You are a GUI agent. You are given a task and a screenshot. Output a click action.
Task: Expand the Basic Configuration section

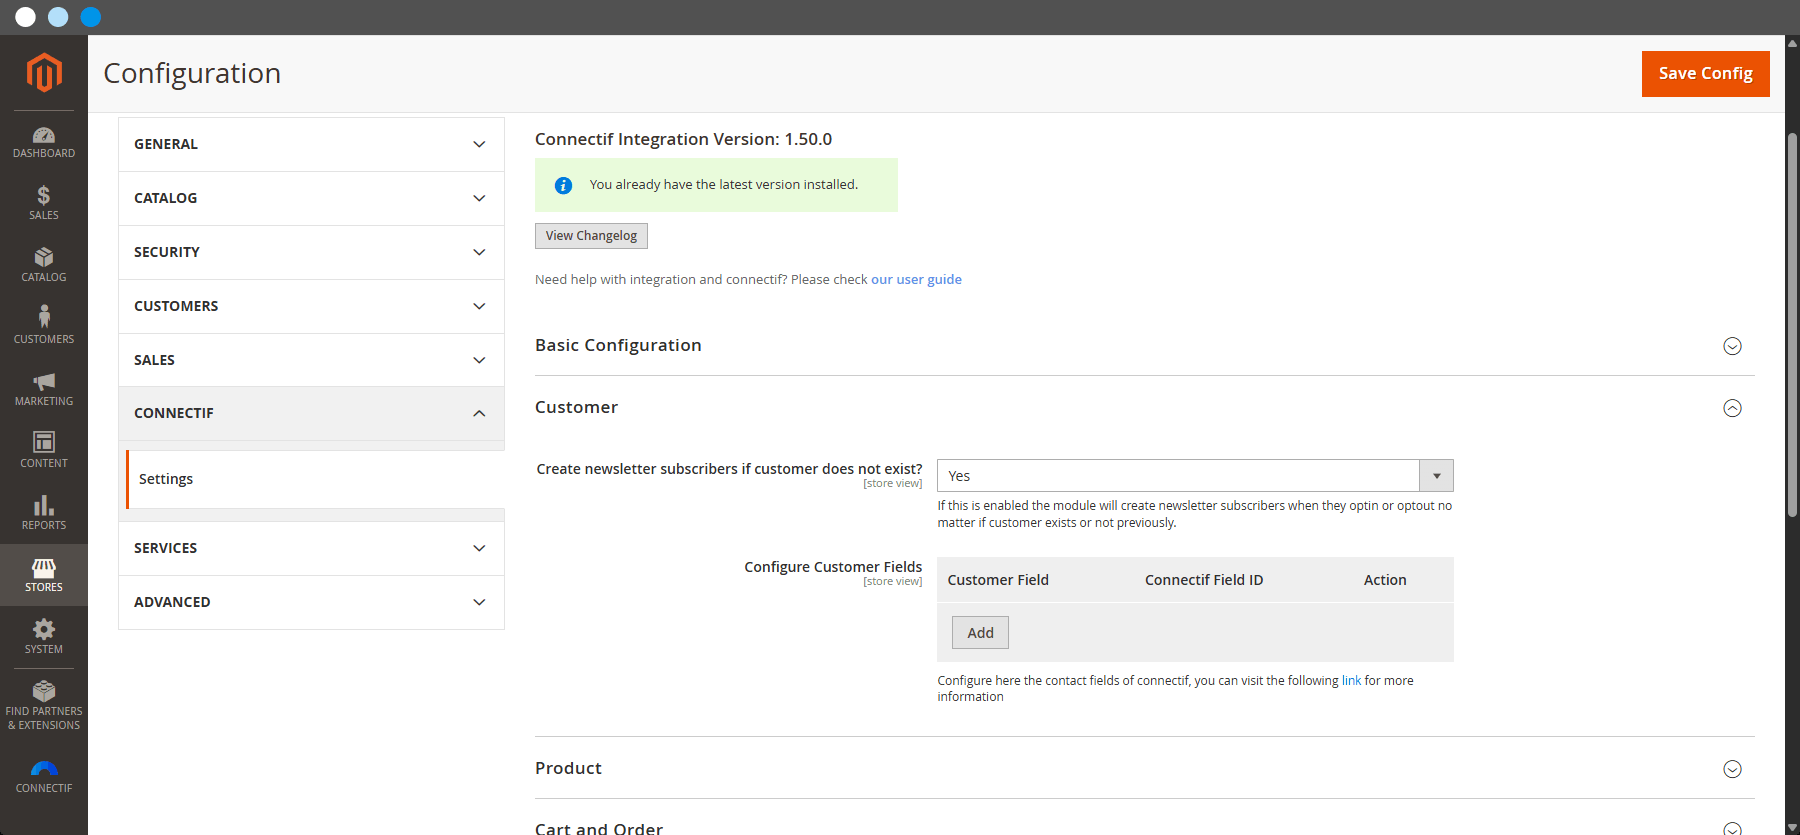1733,346
